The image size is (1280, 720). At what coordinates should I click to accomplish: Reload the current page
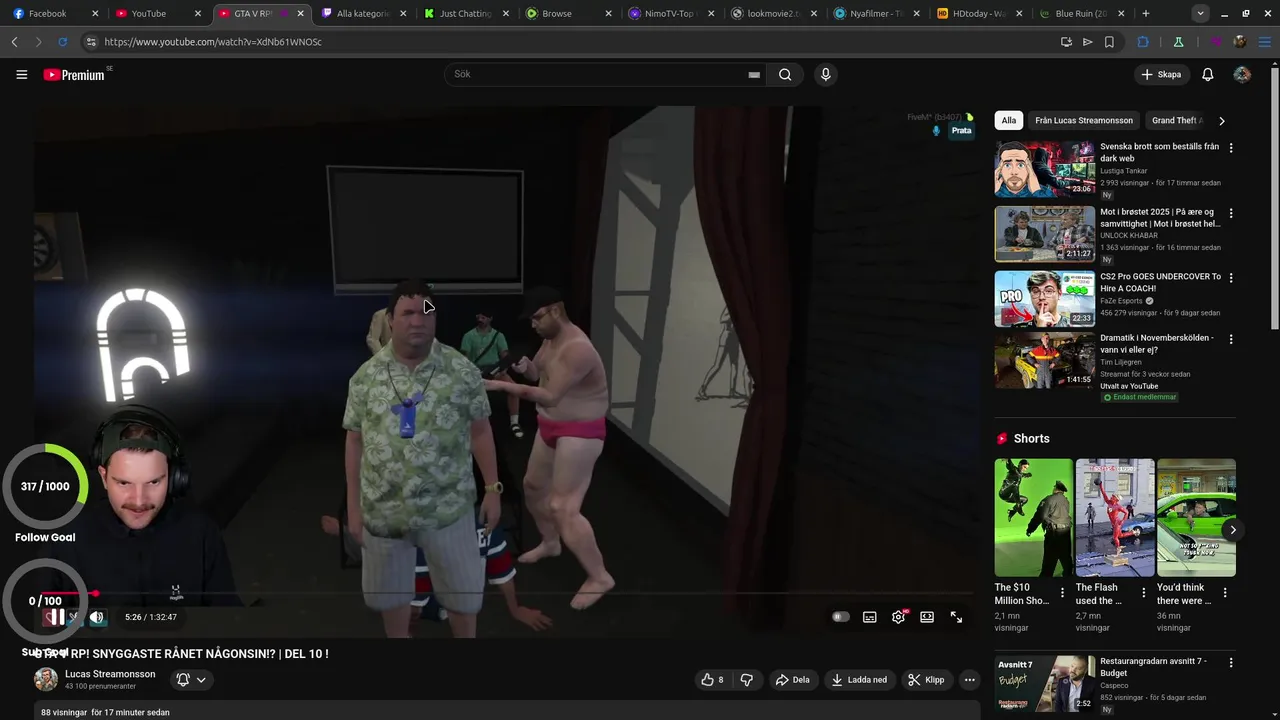point(62,42)
